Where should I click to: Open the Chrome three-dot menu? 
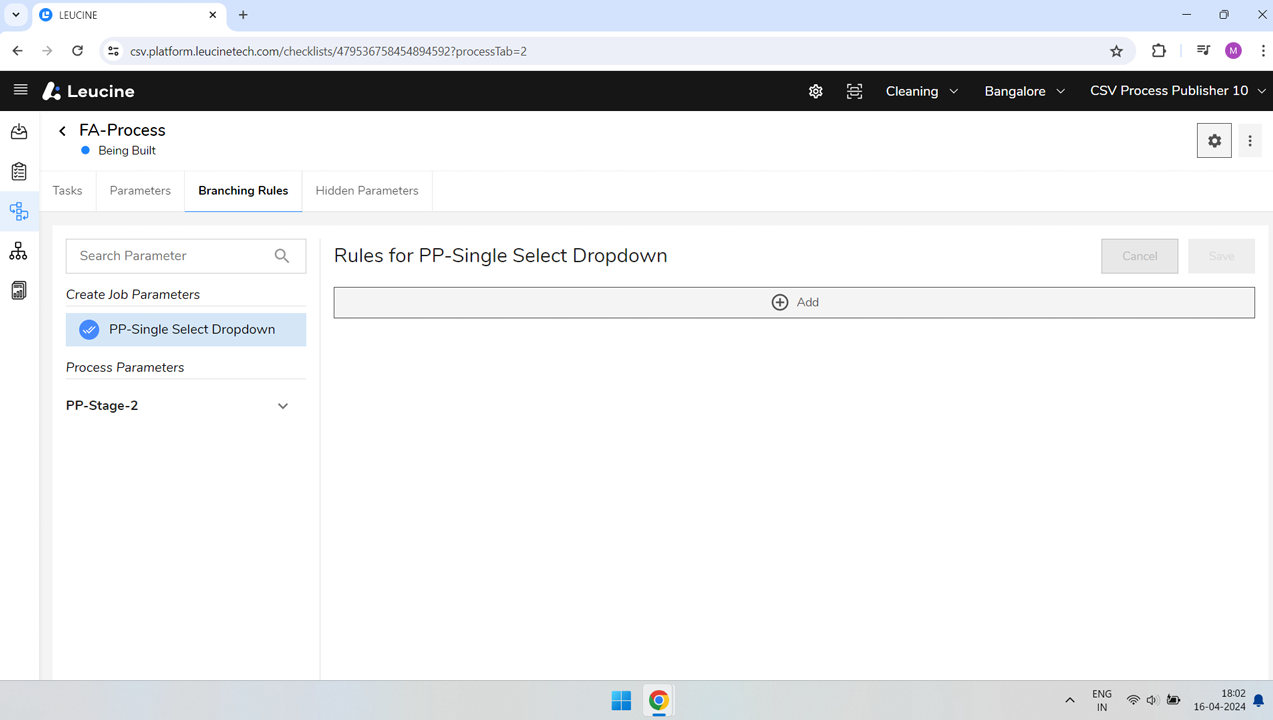pos(1262,51)
